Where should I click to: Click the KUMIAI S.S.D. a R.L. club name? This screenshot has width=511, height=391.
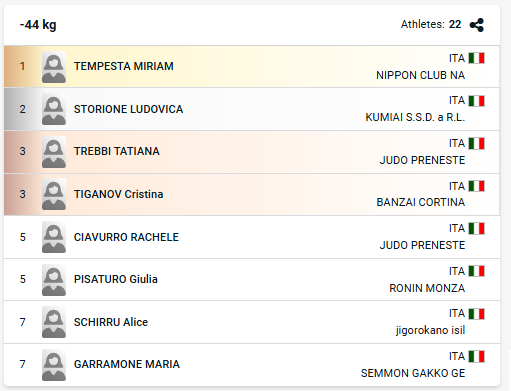click(x=415, y=117)
